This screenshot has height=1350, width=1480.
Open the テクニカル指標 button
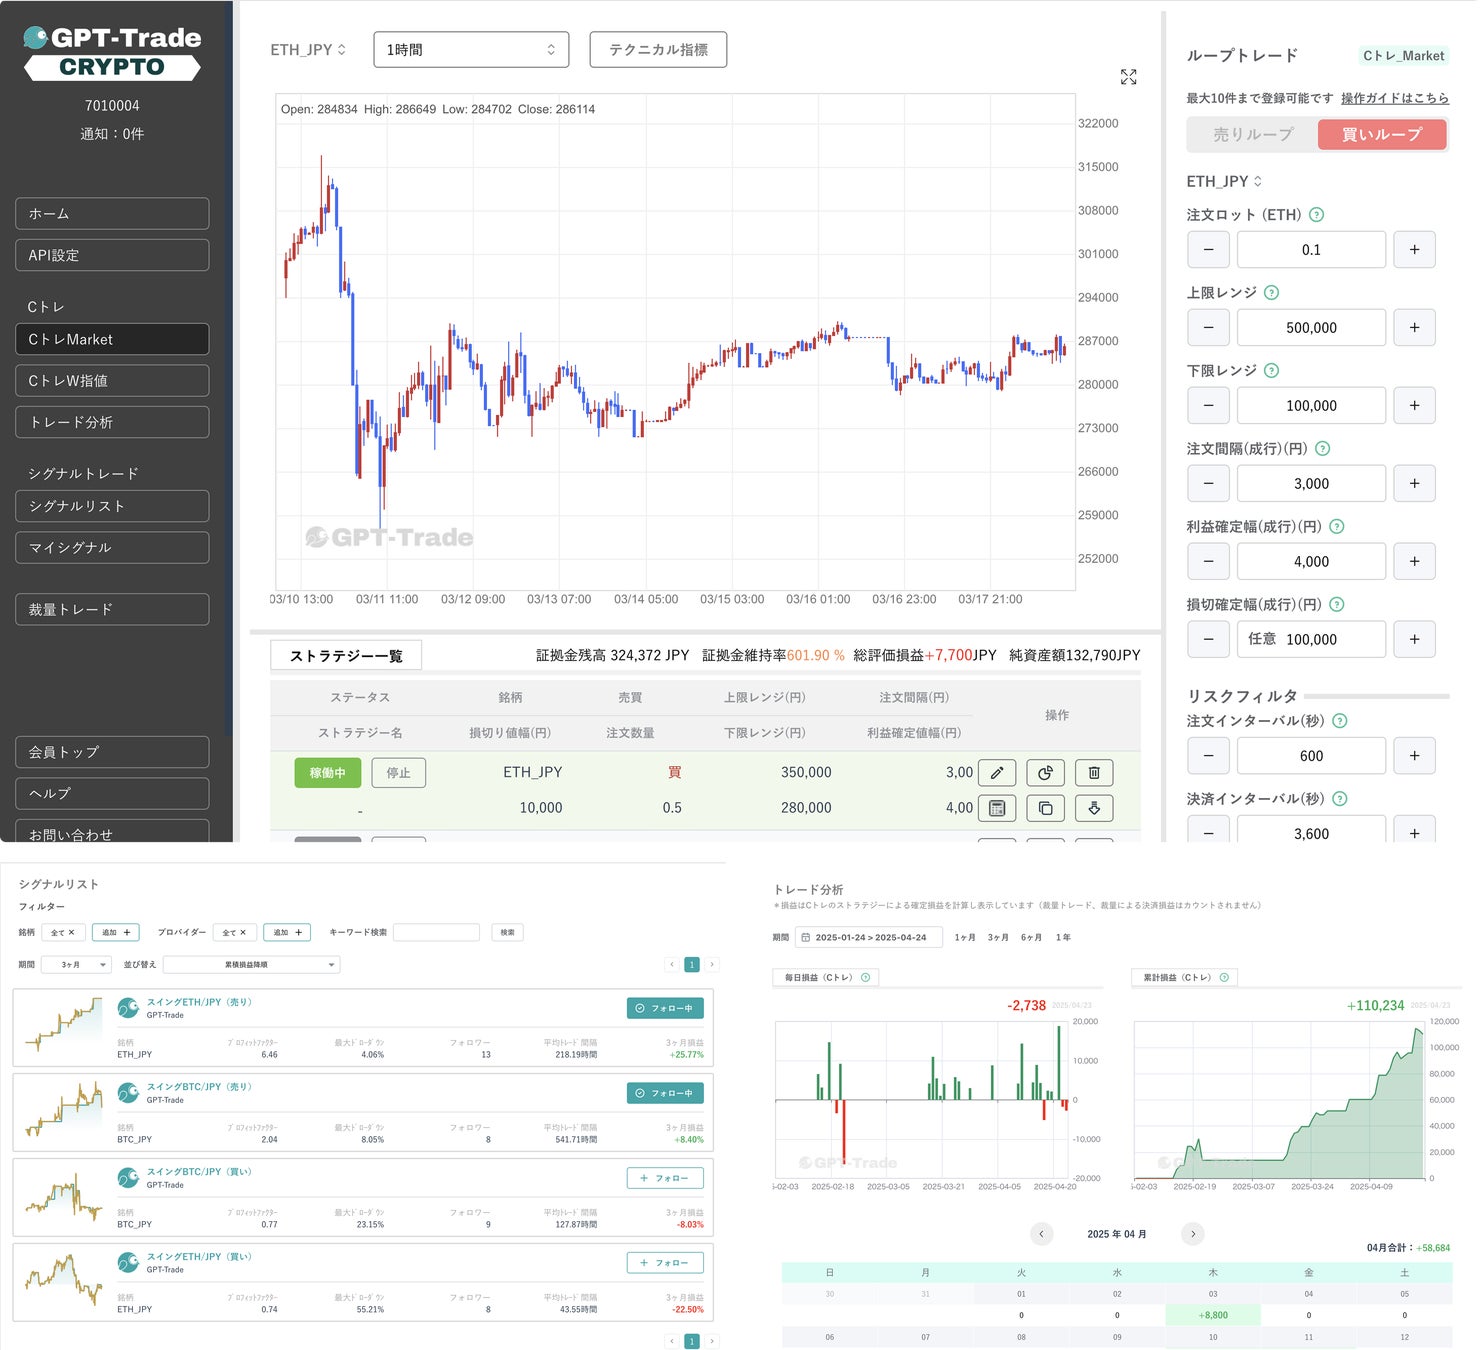click(658, 49)
